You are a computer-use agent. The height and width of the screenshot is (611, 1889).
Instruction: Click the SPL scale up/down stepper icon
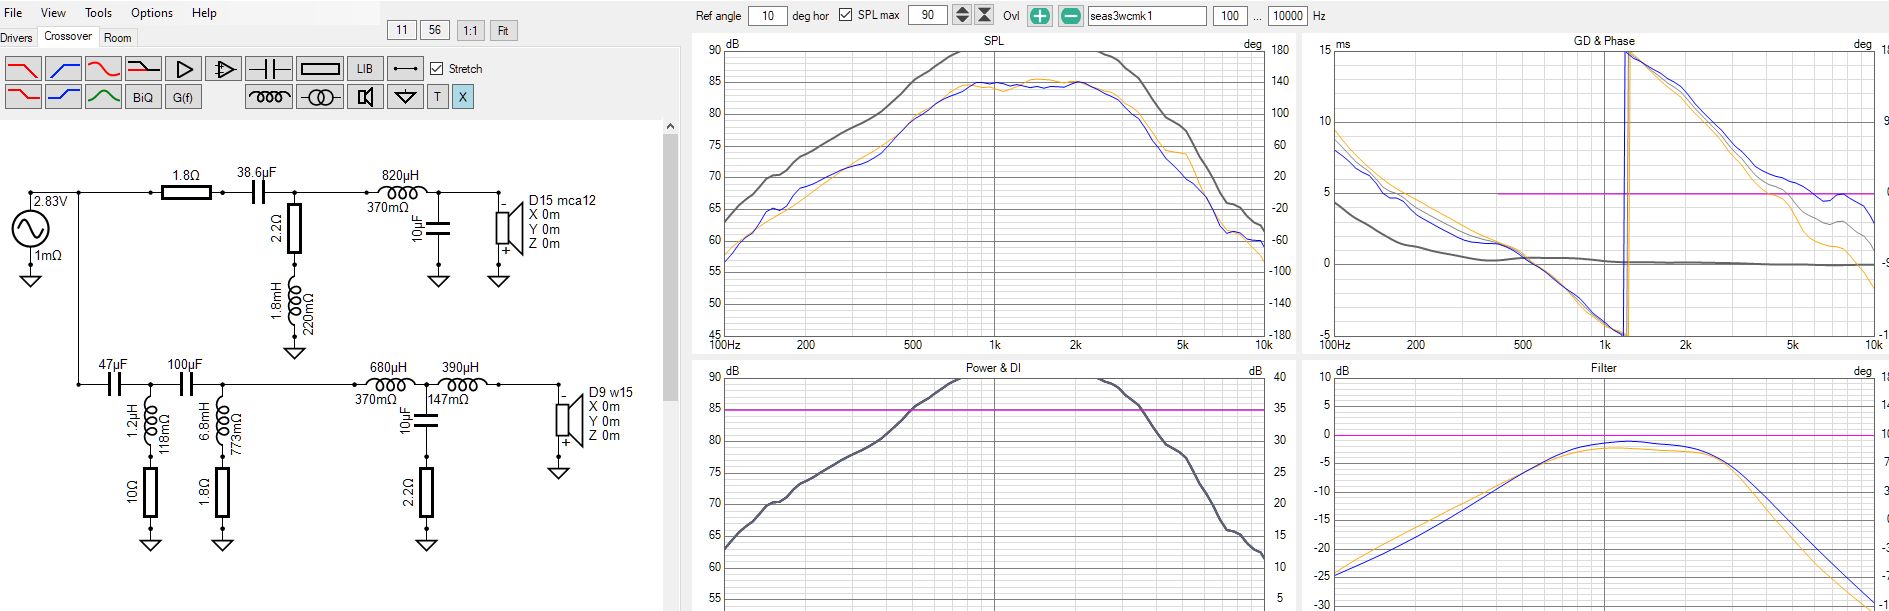click(962, 15)
